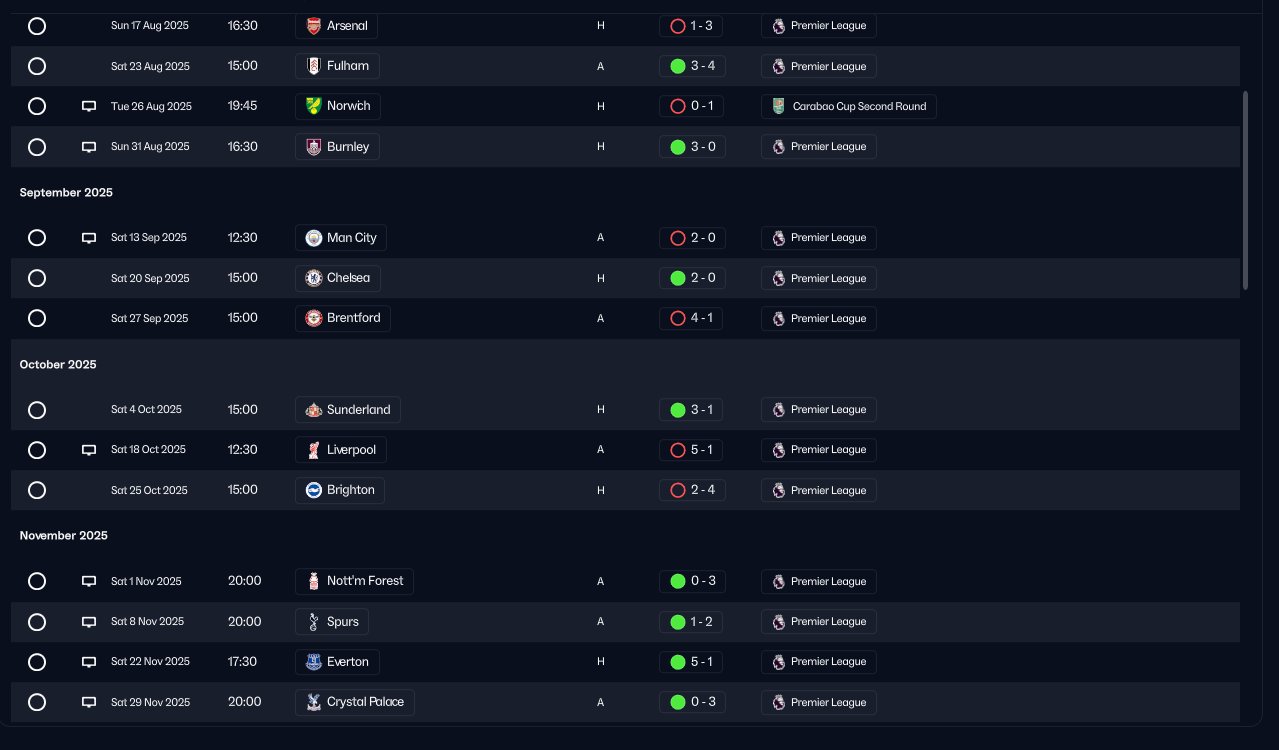This screenshot has height=750, width=1279.
Task: Open the Nott'm Forest team button
Action: pyautogui.click(x=354, y=581)
